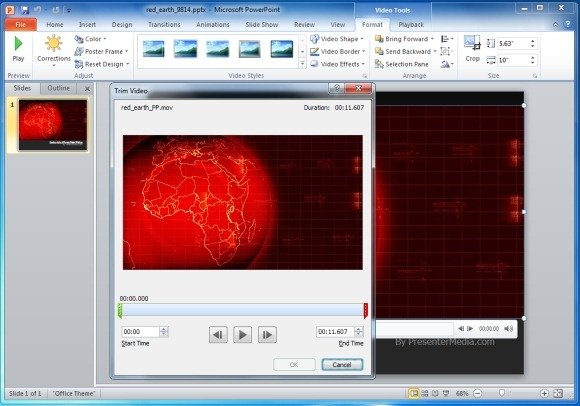Minimize the ribbon with the caret icon

coord(555,24)
